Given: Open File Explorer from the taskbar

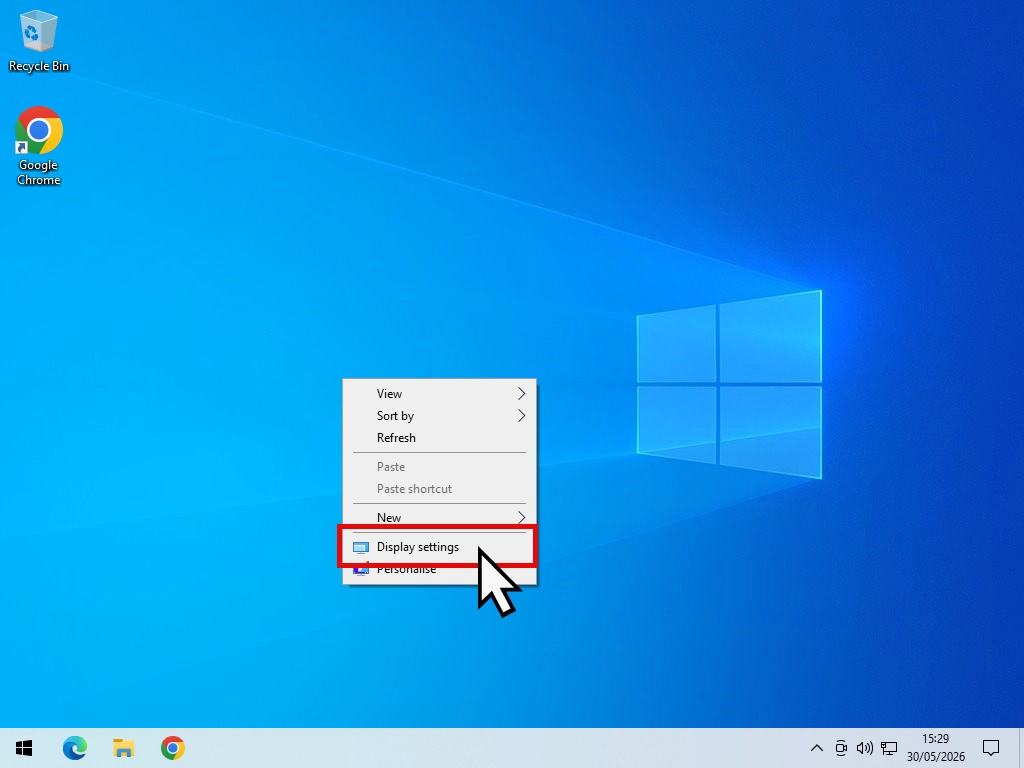Looking at the screenshot, I should (x=123, y=748).
